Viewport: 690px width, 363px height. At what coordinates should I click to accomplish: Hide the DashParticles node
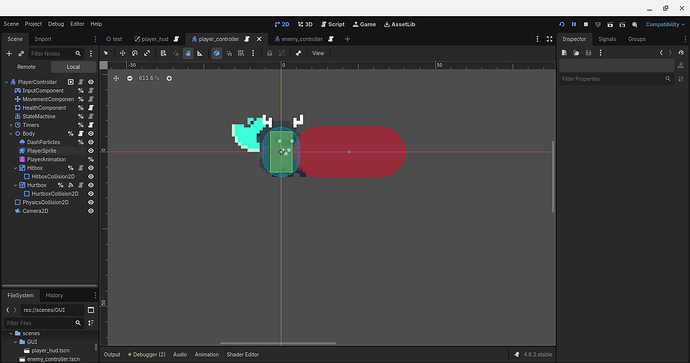[x=91, y=142]
